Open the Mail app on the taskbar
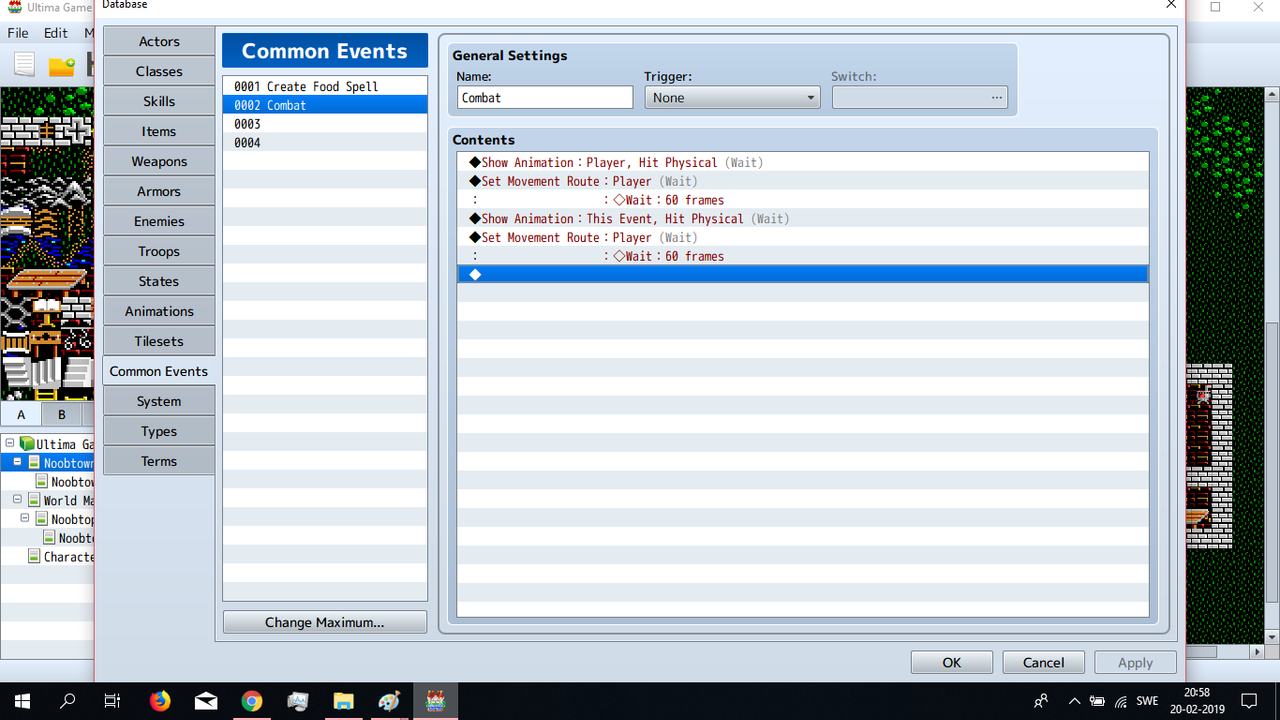The height and width of the screenshot is (720, 1280). (x=206, y=701)
